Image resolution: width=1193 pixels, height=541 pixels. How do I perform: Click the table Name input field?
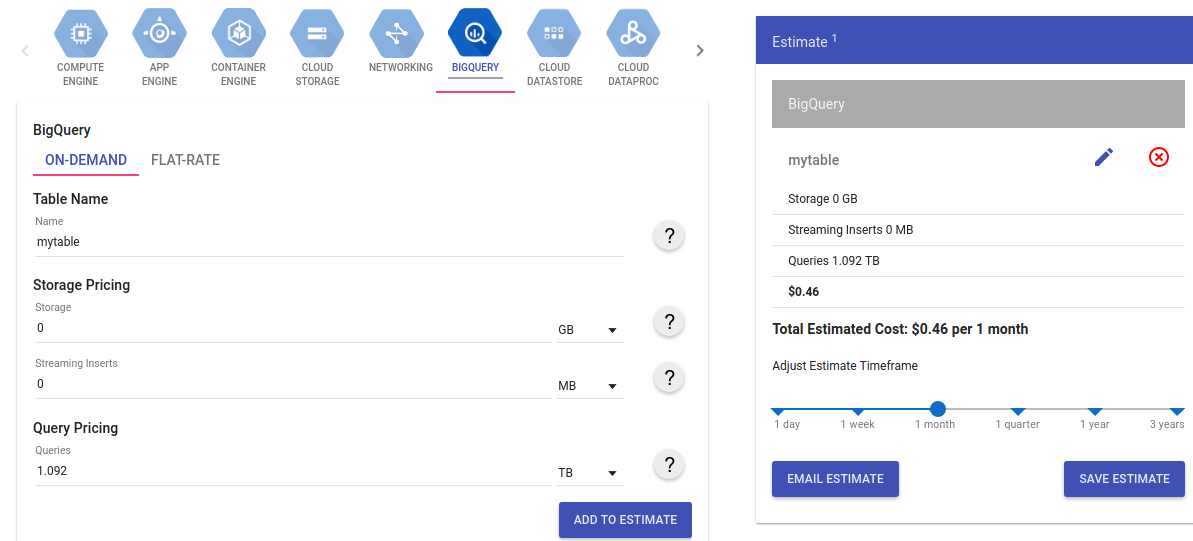[329, 242]
